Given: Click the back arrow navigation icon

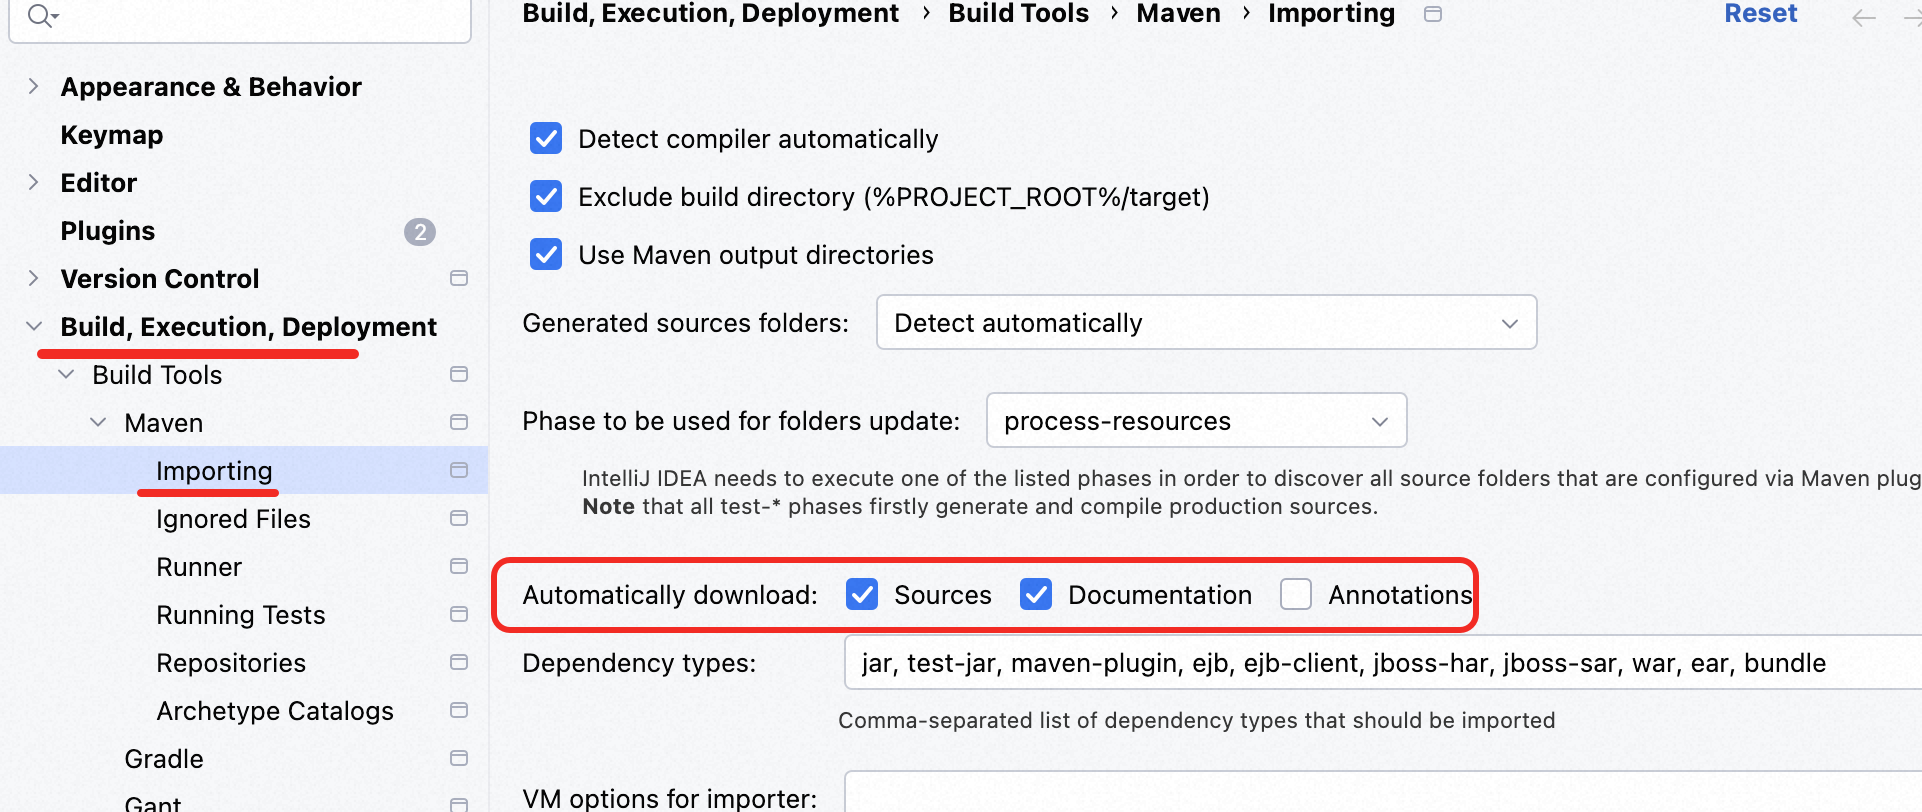Looking at the screenshot, I should tap(1863, 17).
